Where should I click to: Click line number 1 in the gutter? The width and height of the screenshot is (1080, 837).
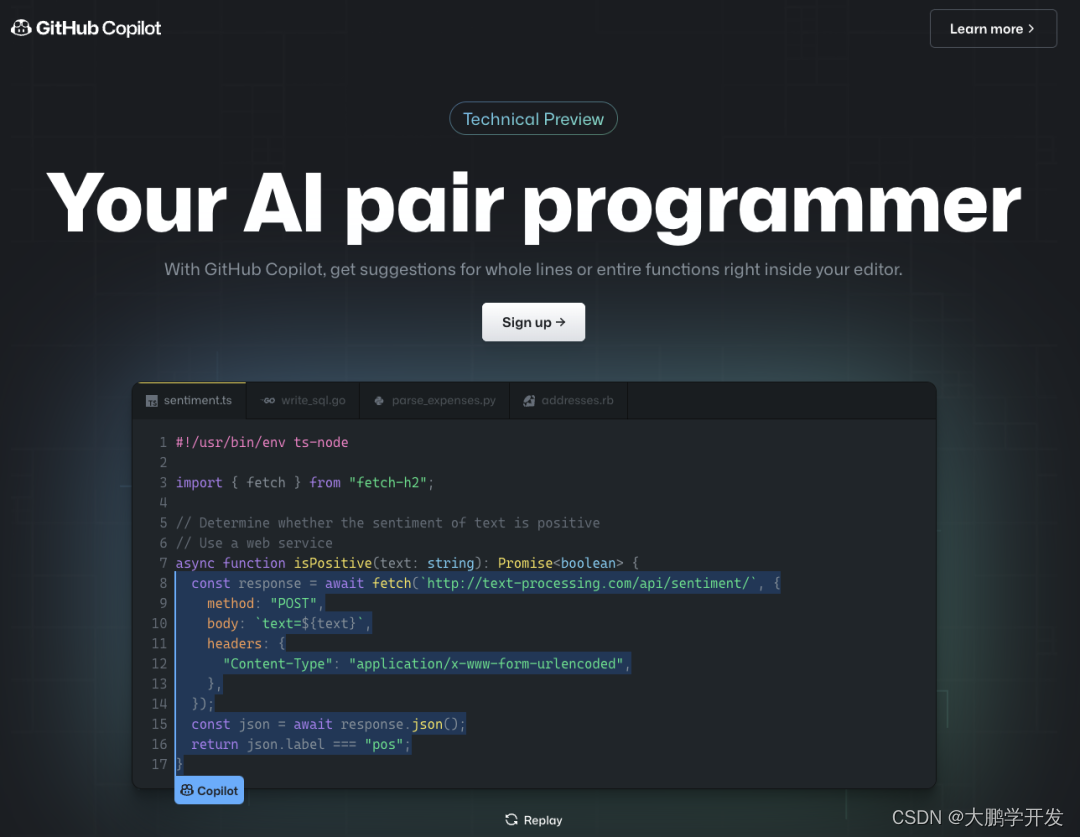point(163,442)
